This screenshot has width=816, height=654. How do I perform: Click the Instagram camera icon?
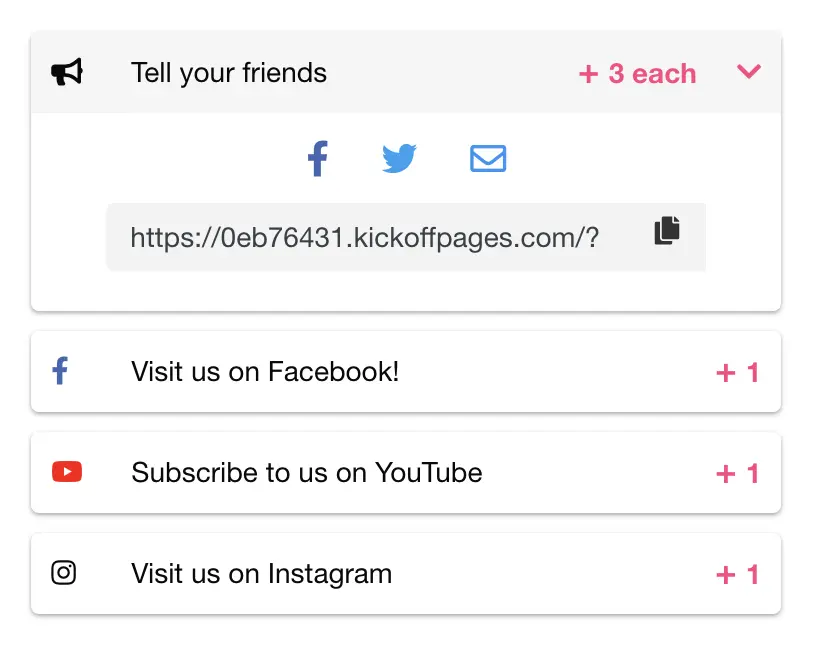(64, 573)
